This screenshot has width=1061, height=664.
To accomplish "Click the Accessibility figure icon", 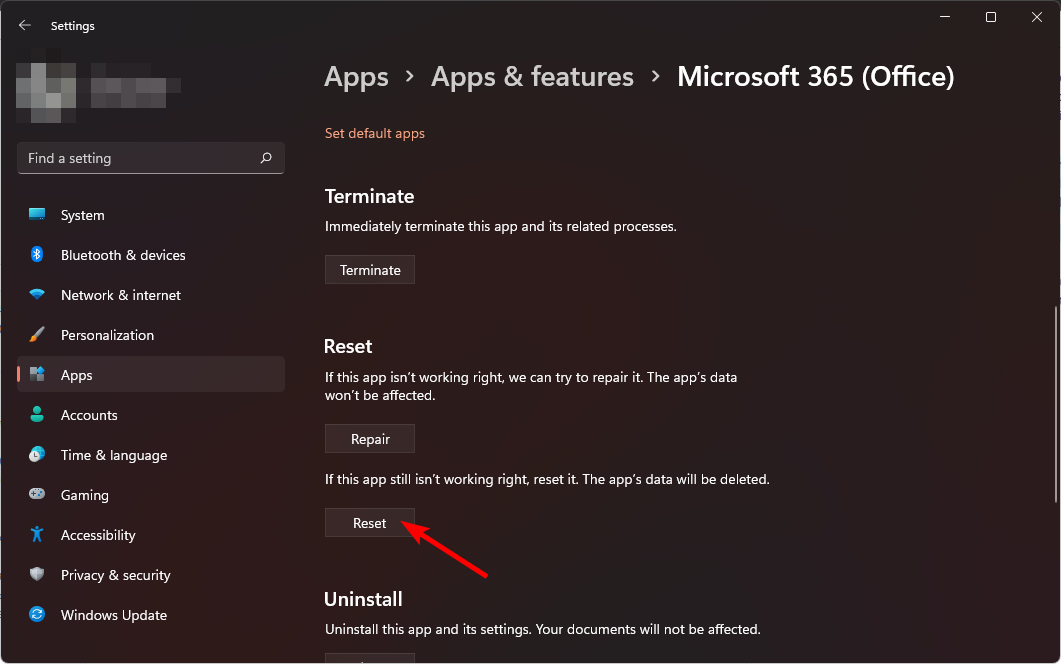I will click(x=37, y=534).
